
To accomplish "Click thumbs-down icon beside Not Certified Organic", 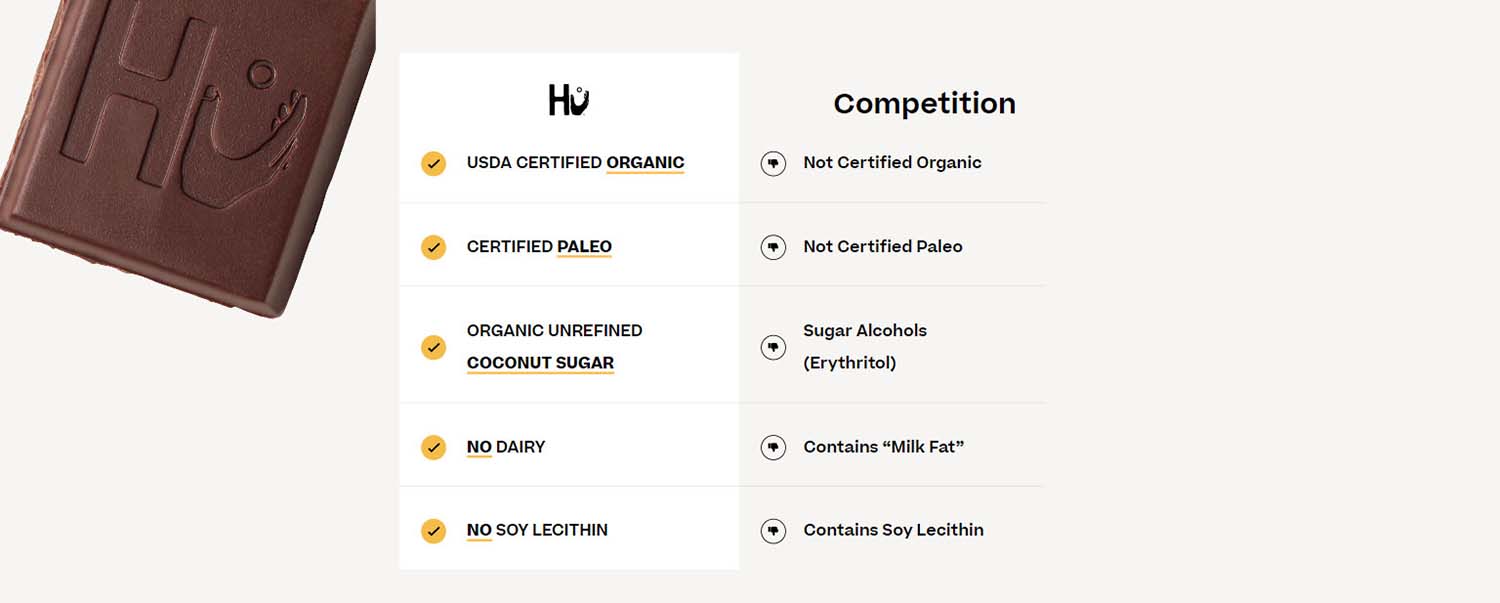I will (773, 163).
